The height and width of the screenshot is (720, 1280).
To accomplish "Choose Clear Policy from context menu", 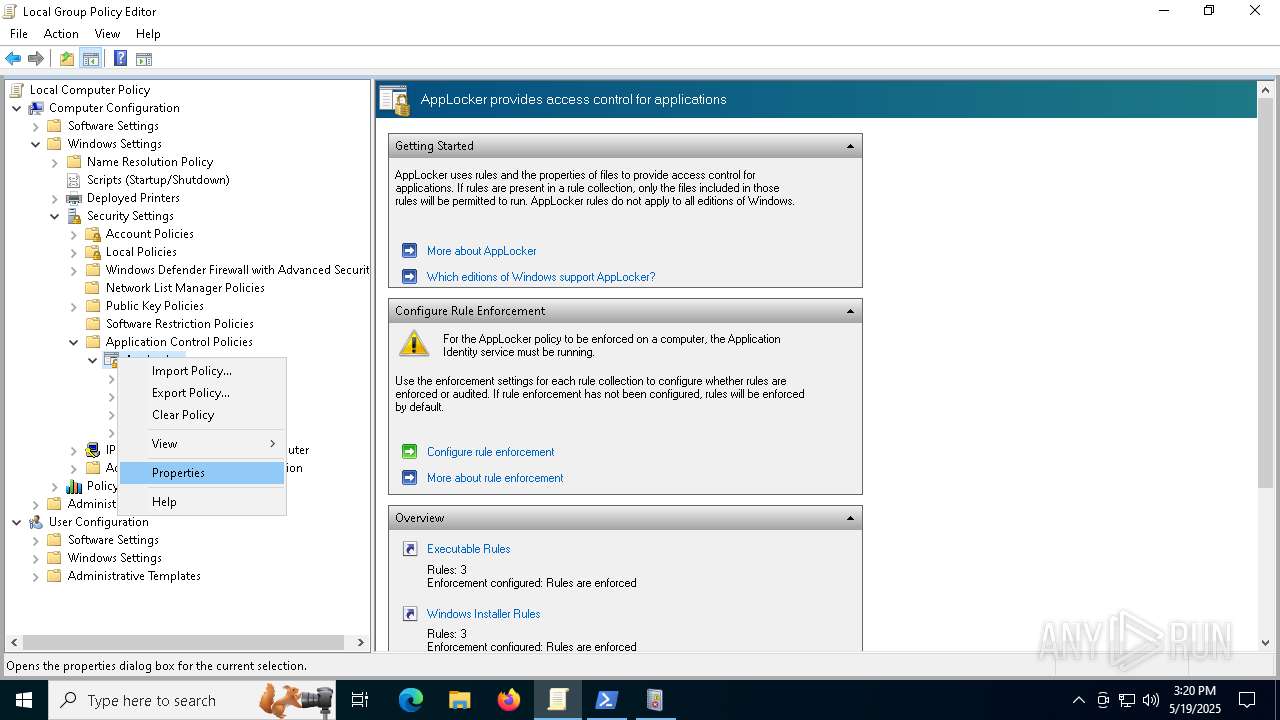I will click(x=202, y=415).
